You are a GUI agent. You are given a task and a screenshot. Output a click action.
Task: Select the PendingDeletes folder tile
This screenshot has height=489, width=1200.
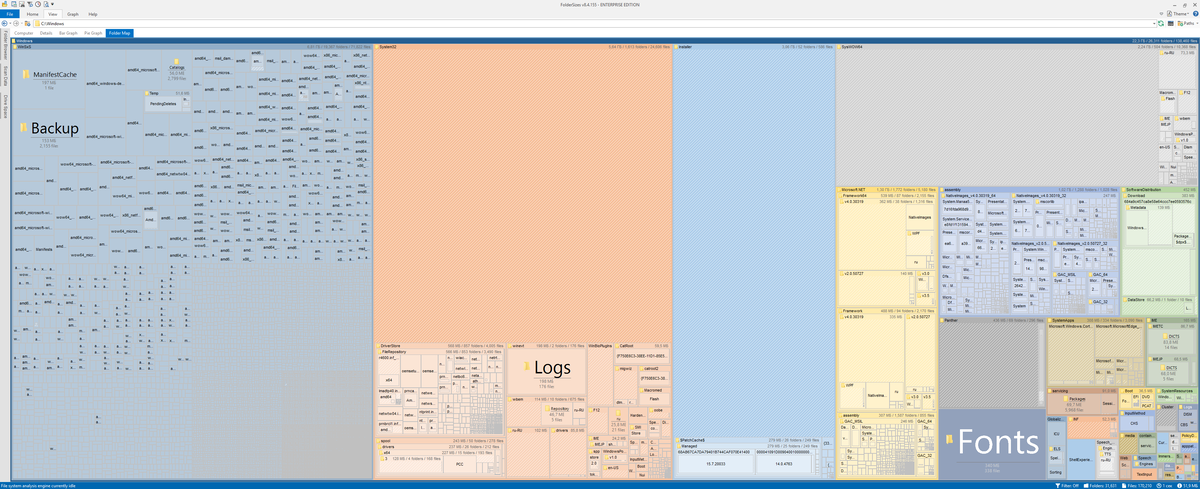pyautogui.click(x=165, y=102)
